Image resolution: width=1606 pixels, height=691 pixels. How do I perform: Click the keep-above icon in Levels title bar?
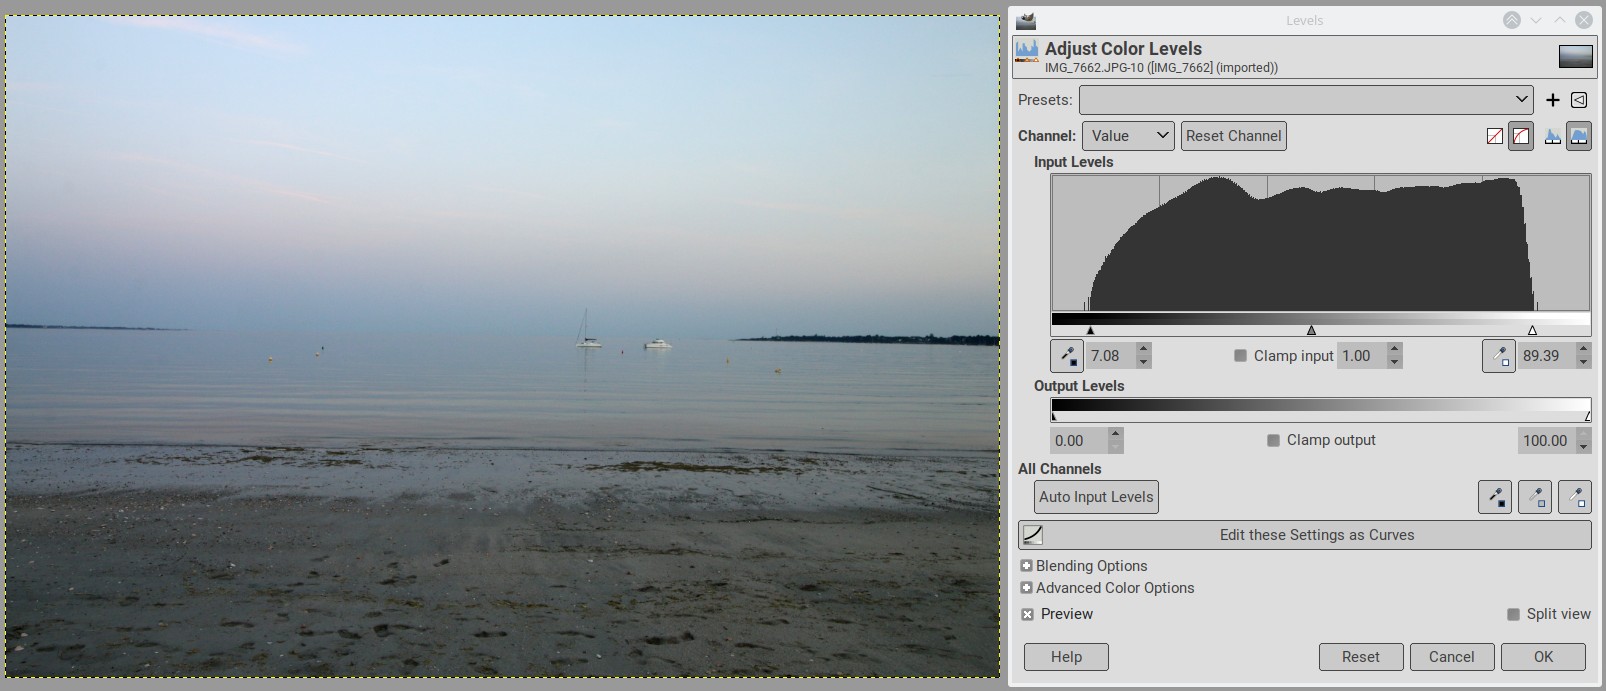[x=1512, y=20]
